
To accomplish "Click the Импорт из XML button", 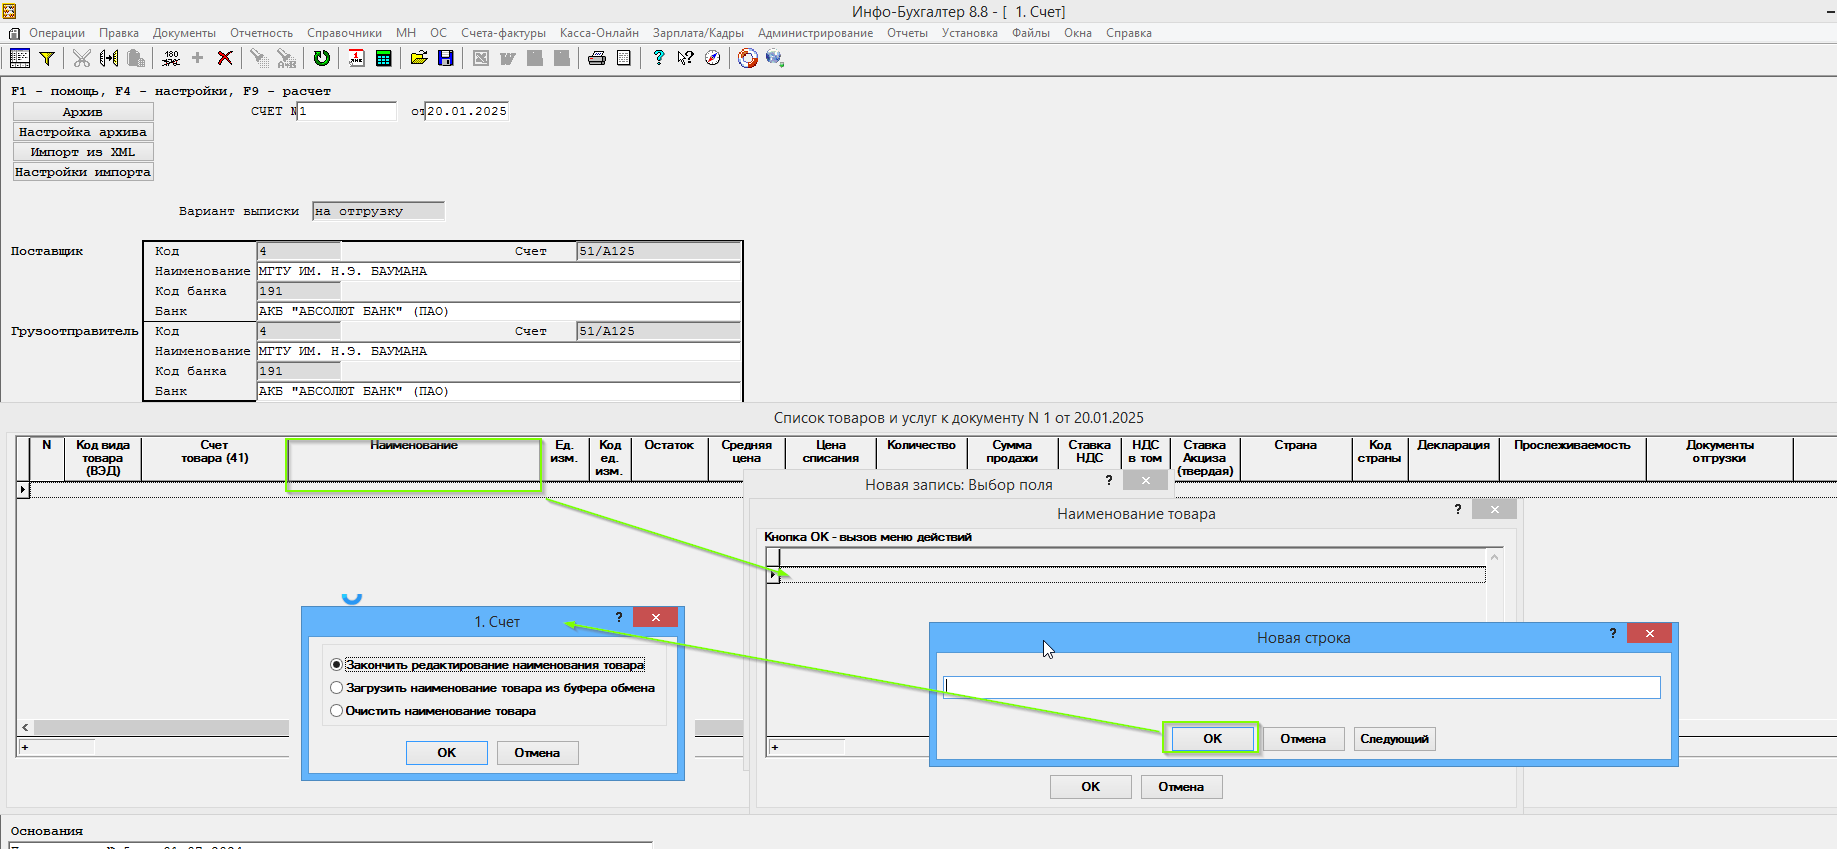I will coord(83,152).
